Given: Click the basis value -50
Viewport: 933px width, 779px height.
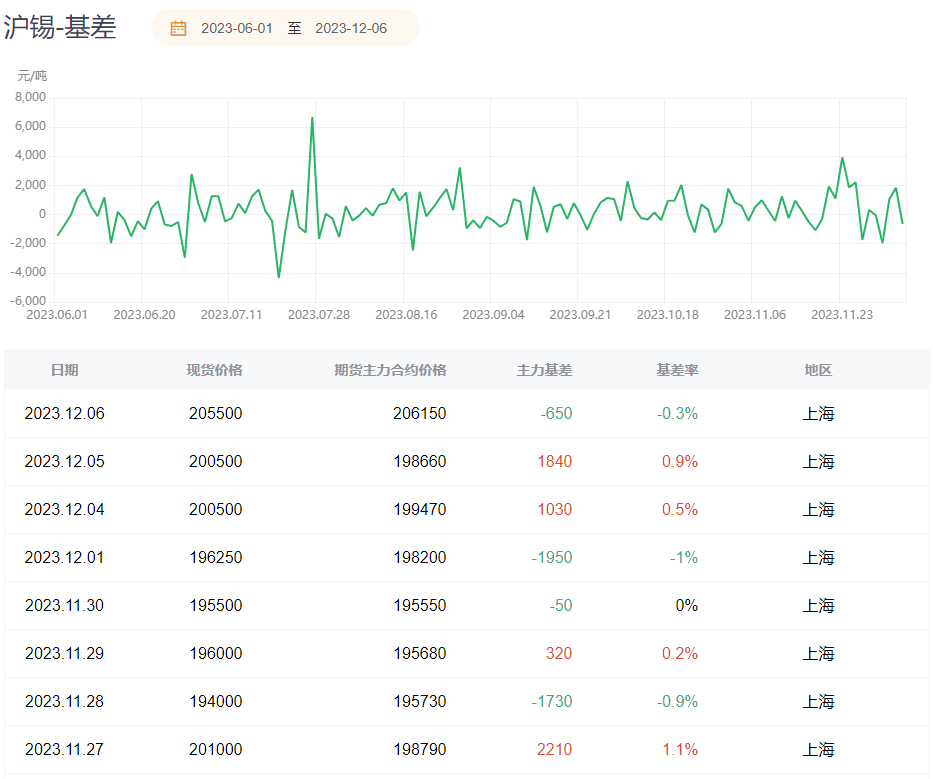Looking at the screenshot, I should click(561, 606).
